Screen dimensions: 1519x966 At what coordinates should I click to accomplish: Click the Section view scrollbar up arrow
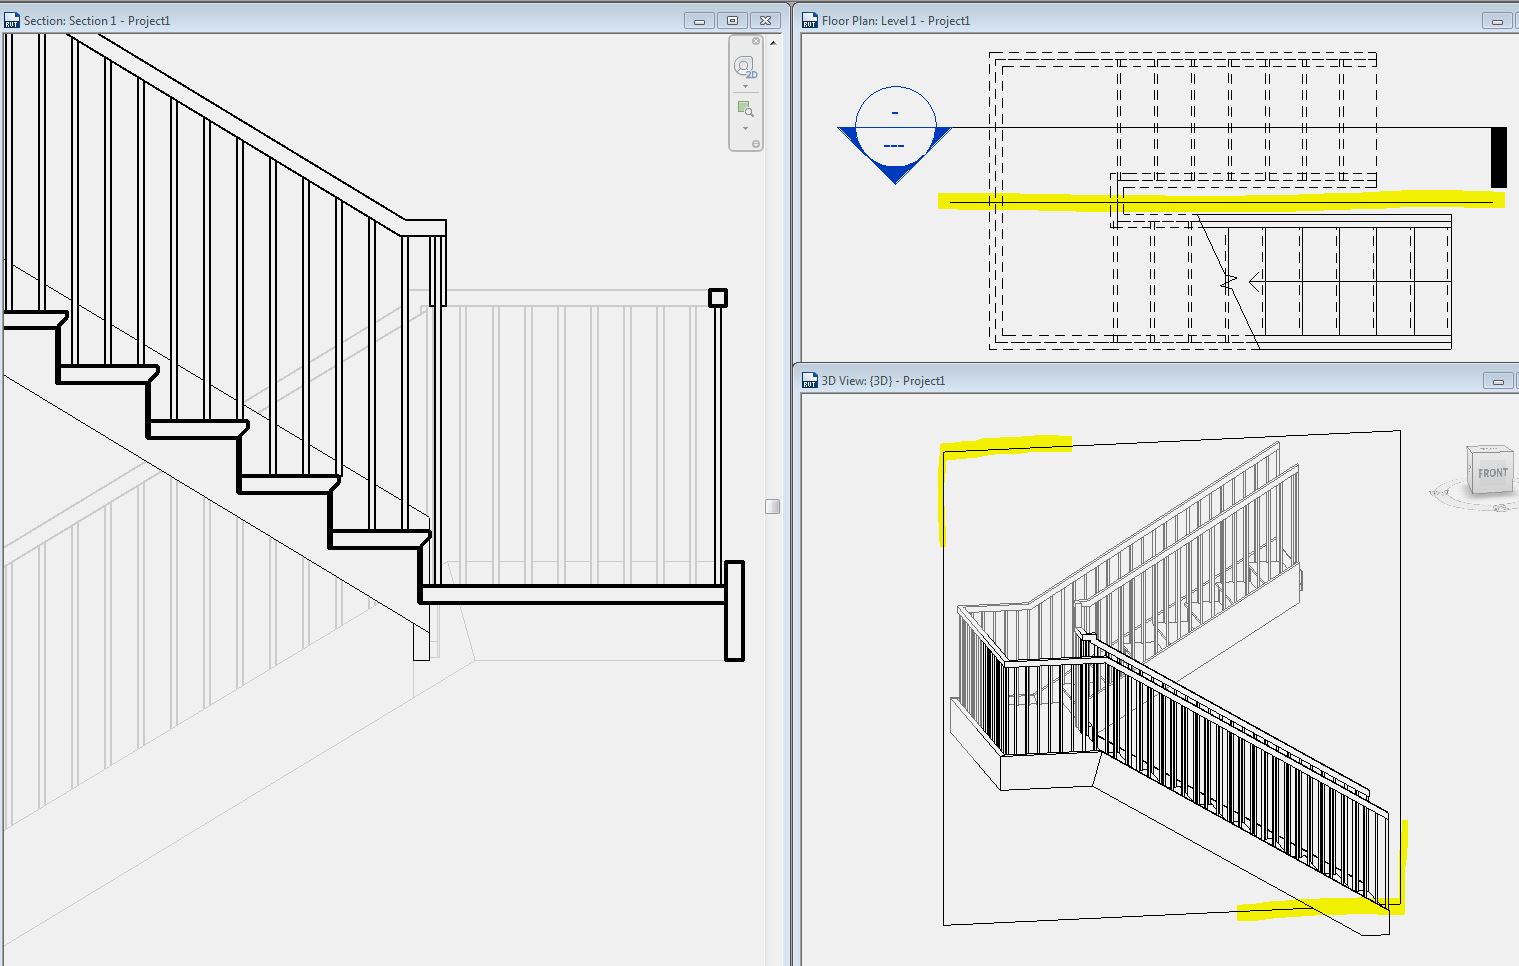tap(773, 42)
